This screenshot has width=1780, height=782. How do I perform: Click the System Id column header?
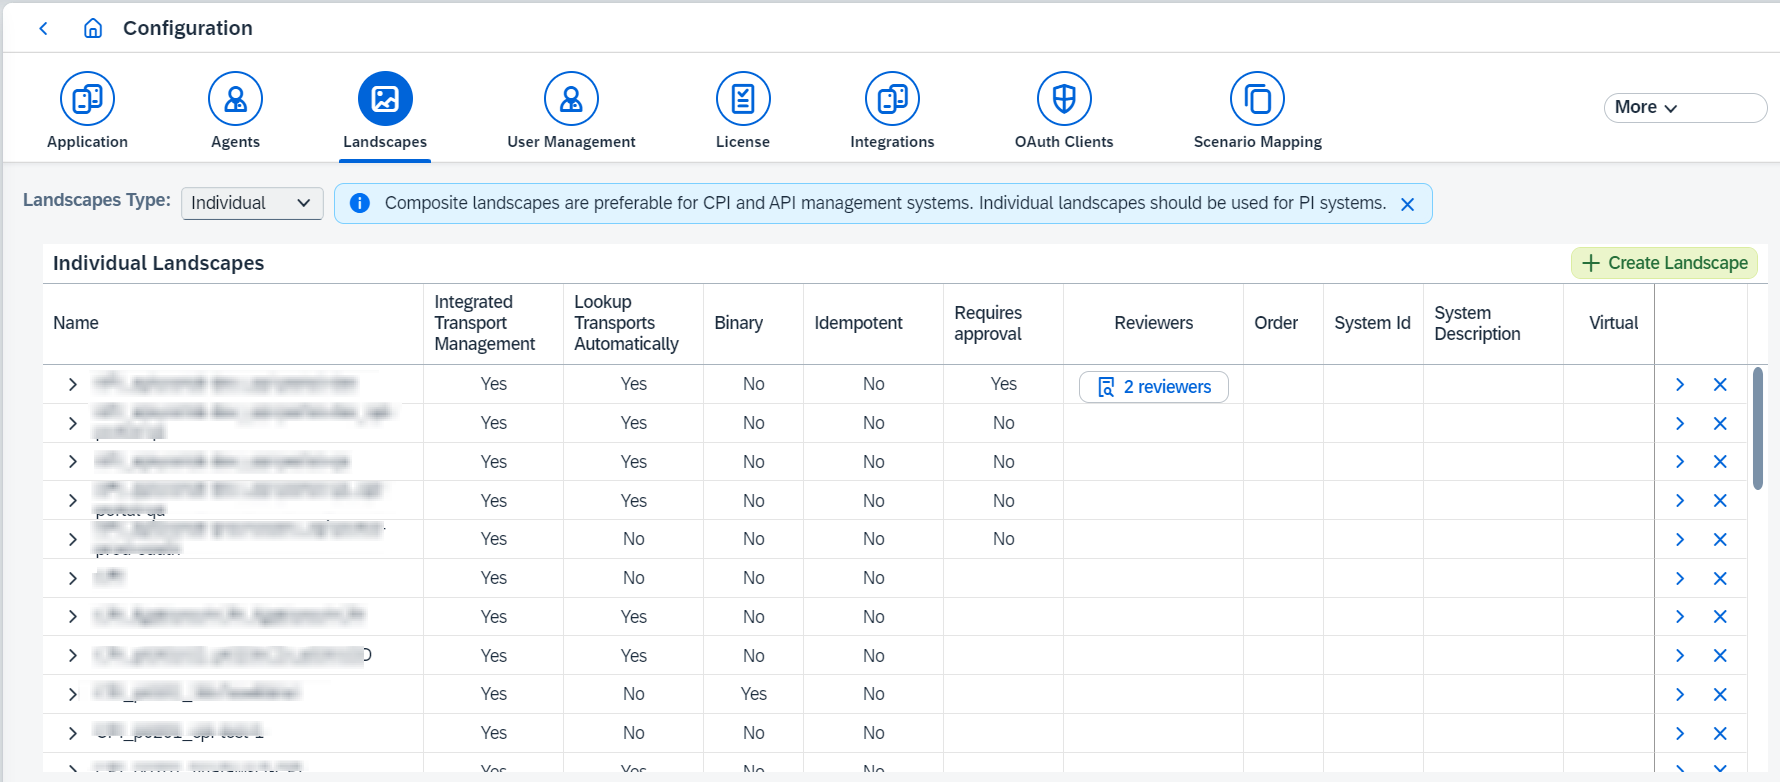[x=1372, y=323]
